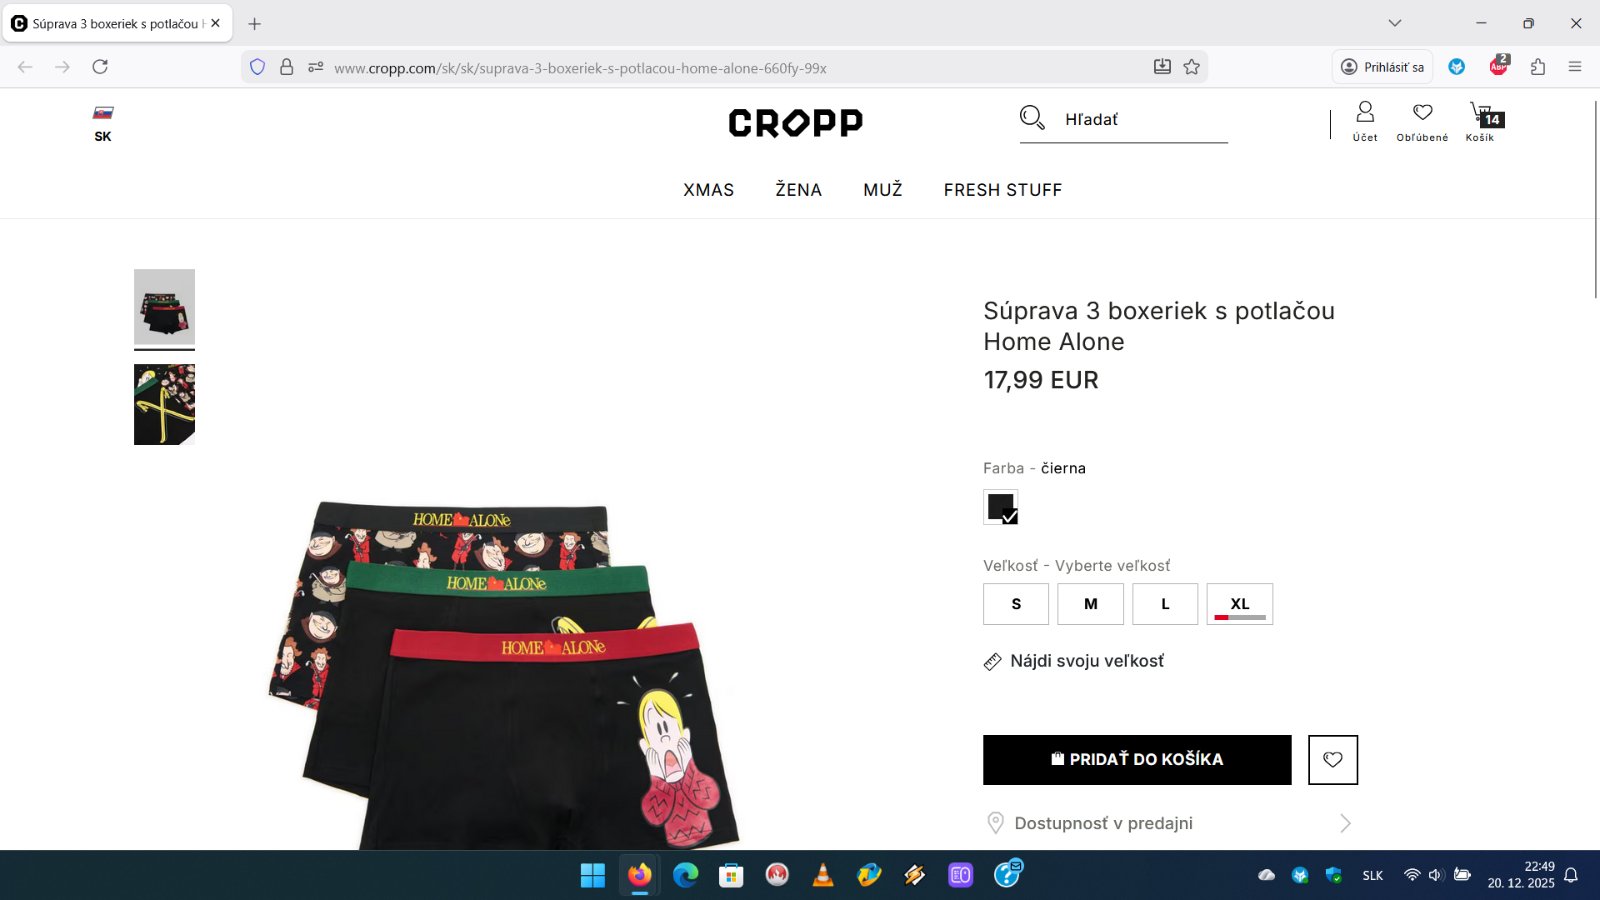Reload the page with the refresh icon
This screenshot has height=900, width=1600.
100,67
